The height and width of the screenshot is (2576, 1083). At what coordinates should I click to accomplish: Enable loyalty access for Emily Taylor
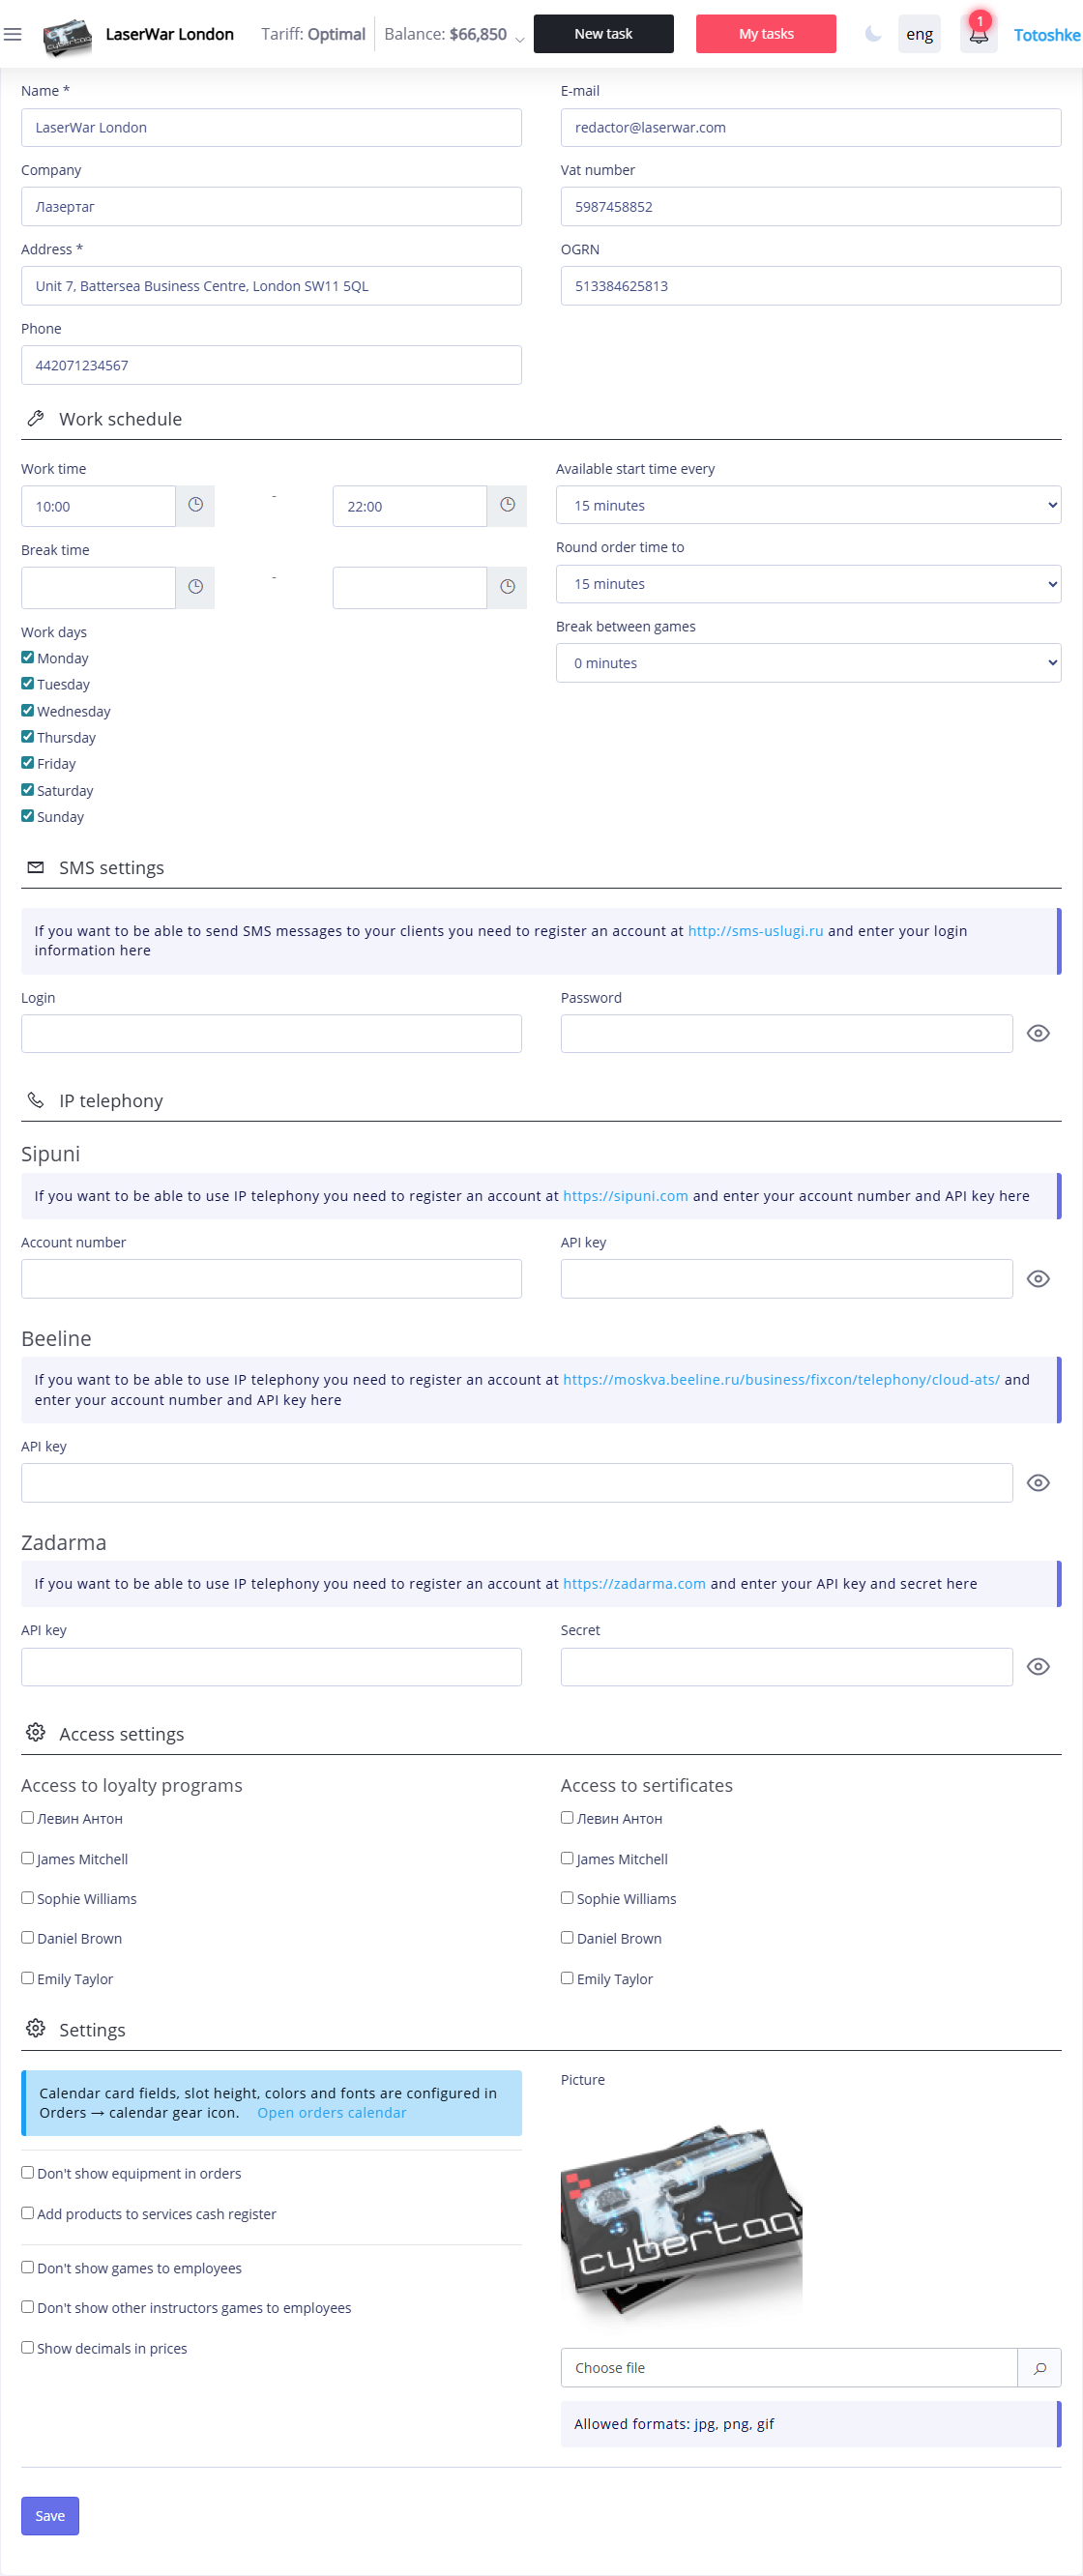pyautogui.click(x=28, y=1977)
